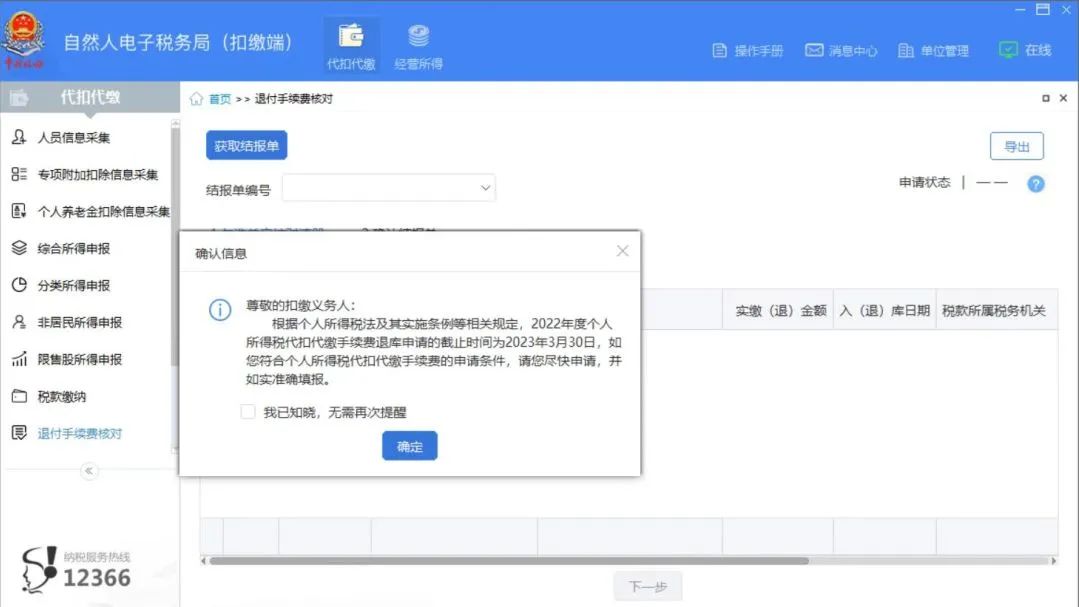Click the 申请状态 label
Image resolution: width=1079 pixels, height=607 pixels.
pos(924,182)
